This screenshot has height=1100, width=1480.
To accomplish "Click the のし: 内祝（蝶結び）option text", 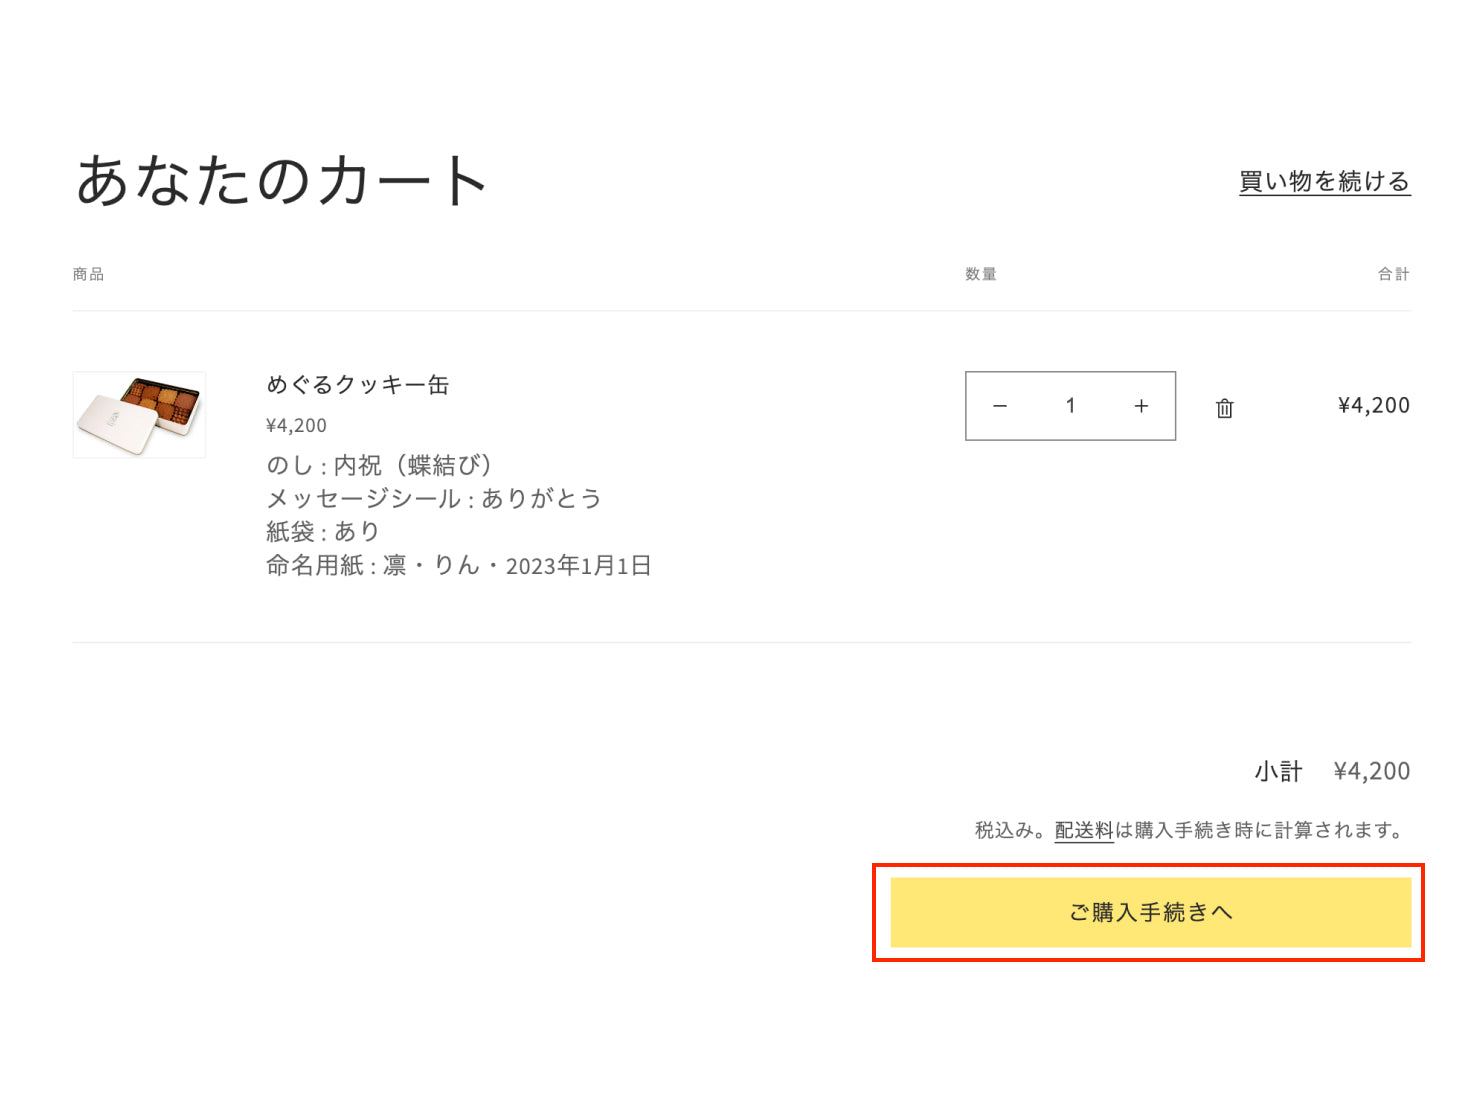I will (379, 466).
